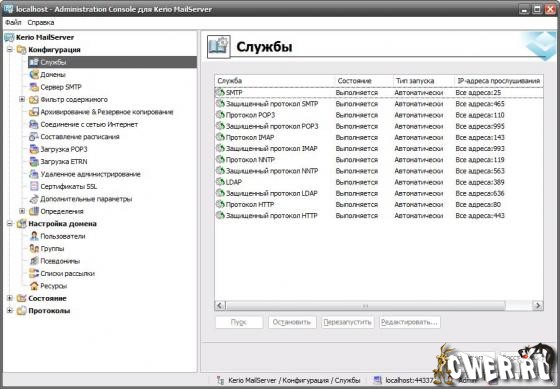560x389 pixels.
Task: Select Удаленное администрирование tree item
Action: tap(90, 174)
